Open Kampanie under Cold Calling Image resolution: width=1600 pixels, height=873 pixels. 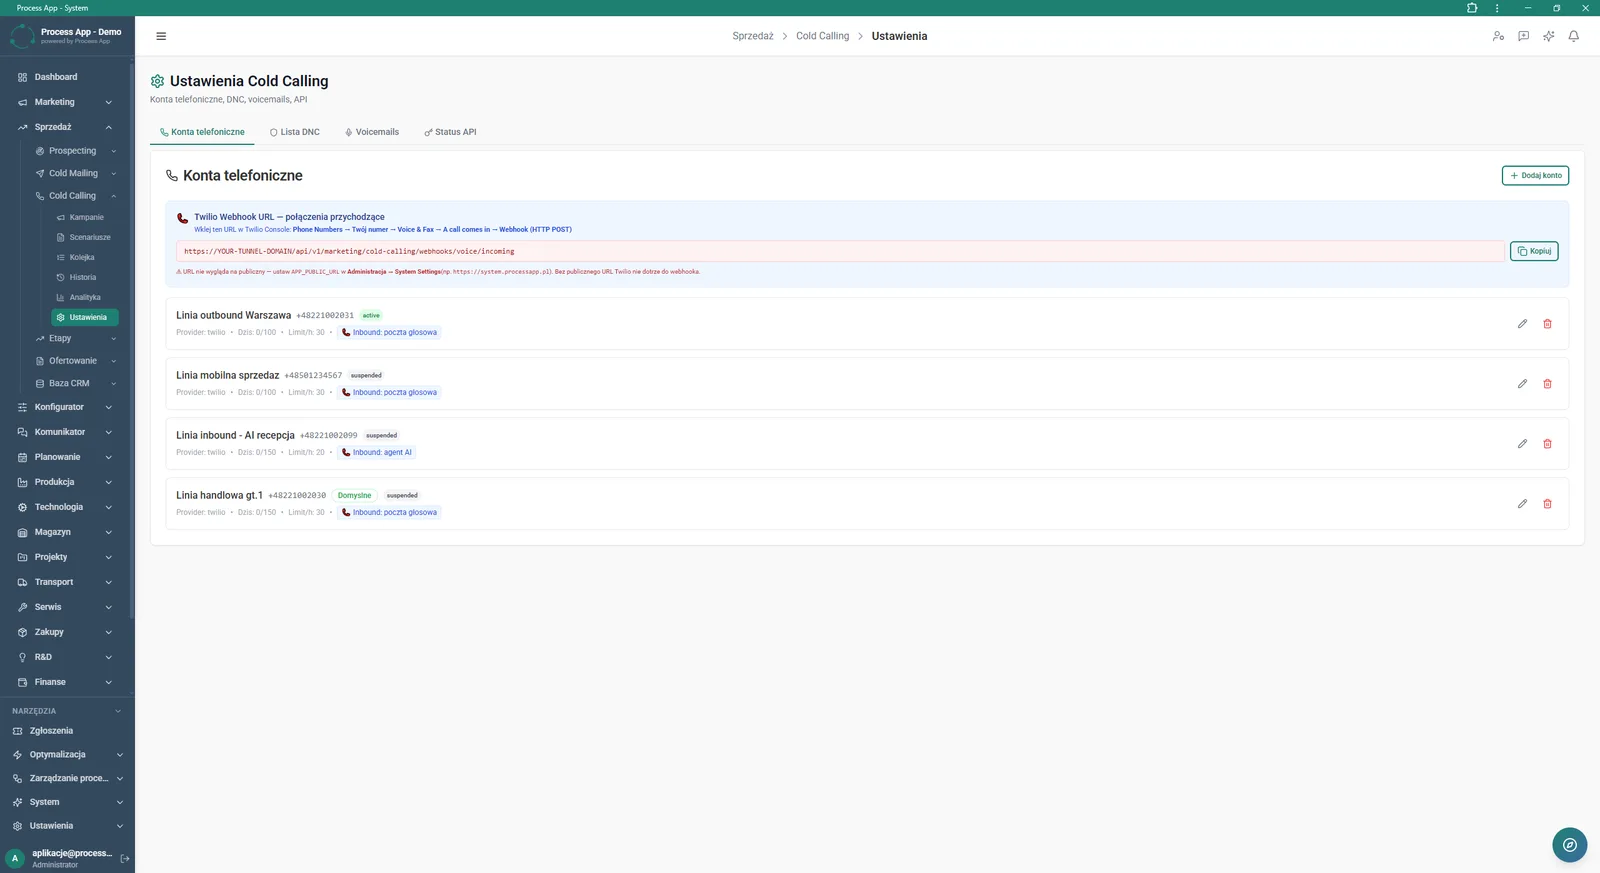pos(86,217)
